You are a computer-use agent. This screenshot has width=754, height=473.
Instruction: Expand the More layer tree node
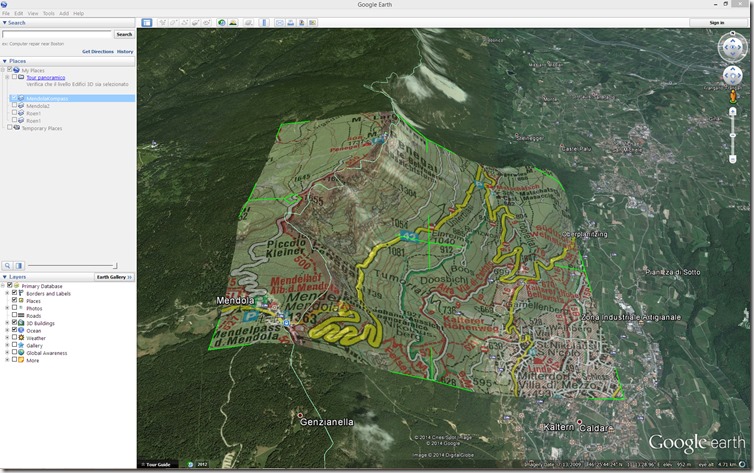pos(7,360)
